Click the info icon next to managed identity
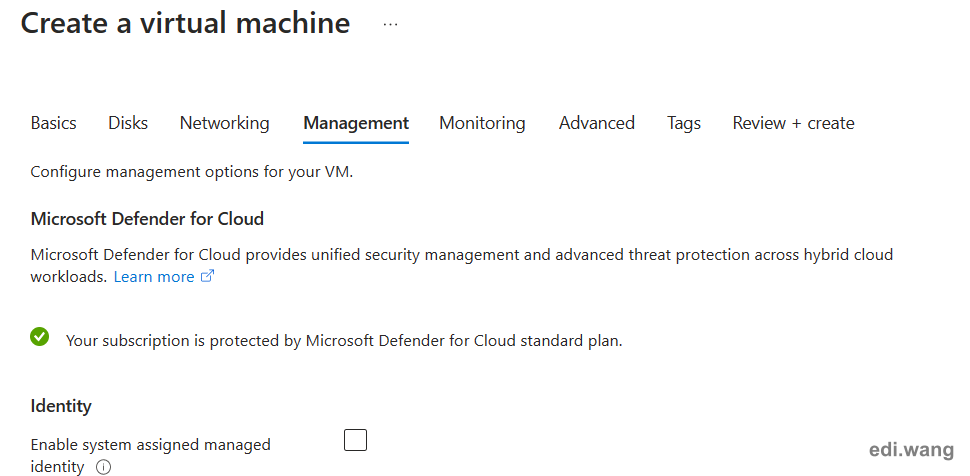970x476 pixels. pyautogui.click(x=103, y=467)
